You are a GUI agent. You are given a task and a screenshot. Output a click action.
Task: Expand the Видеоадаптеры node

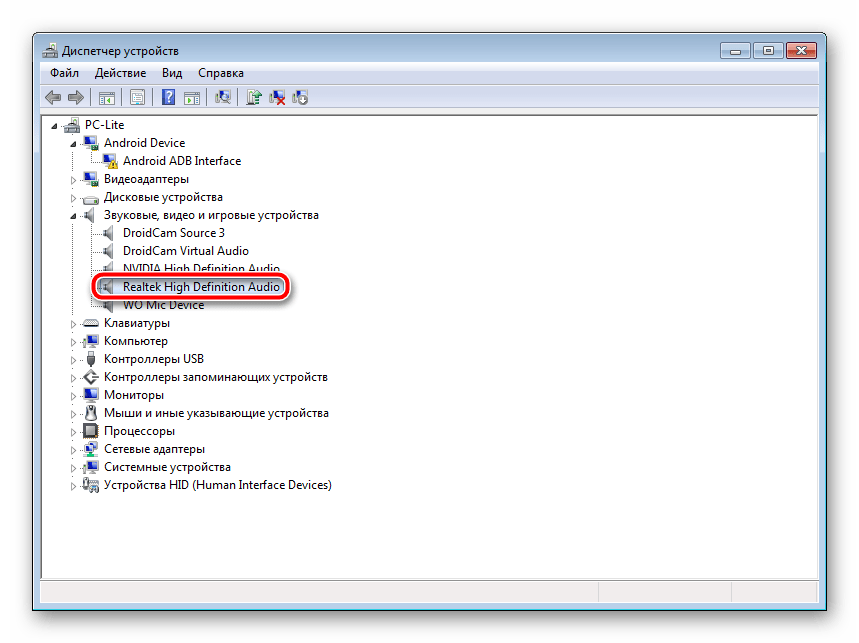(74, 180)
